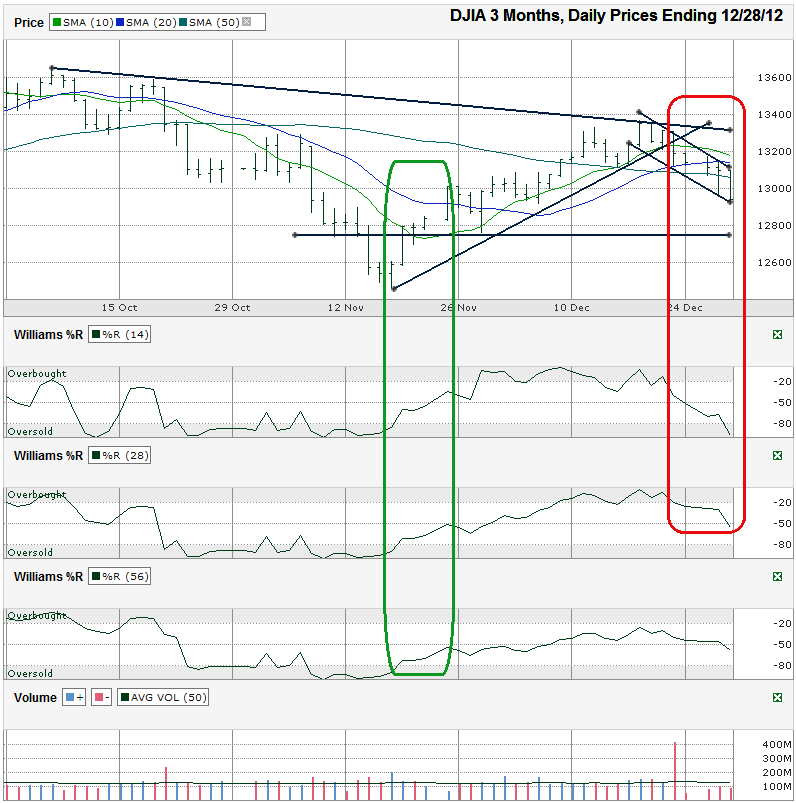Click the Volume panel label
Screen dimensions: 796x803
pos(35,698)
